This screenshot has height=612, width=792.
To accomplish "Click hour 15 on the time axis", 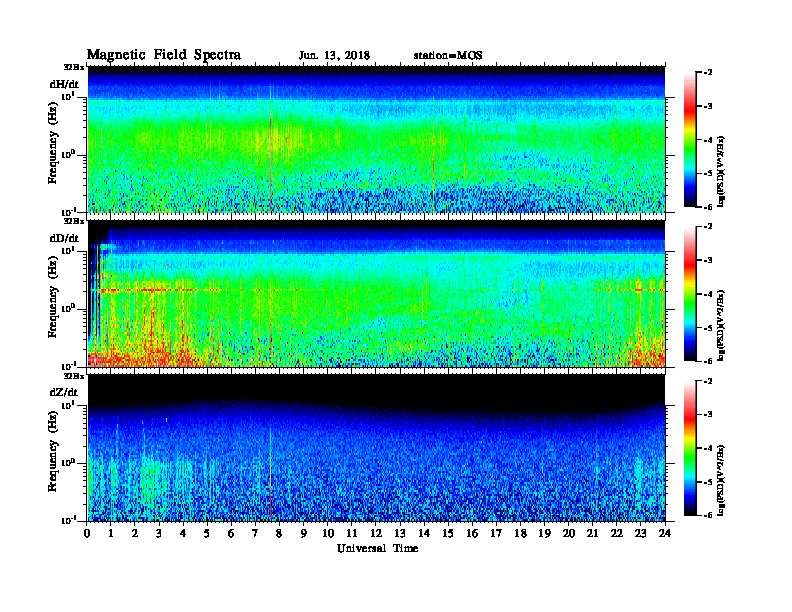I will [x=448, y=533].
